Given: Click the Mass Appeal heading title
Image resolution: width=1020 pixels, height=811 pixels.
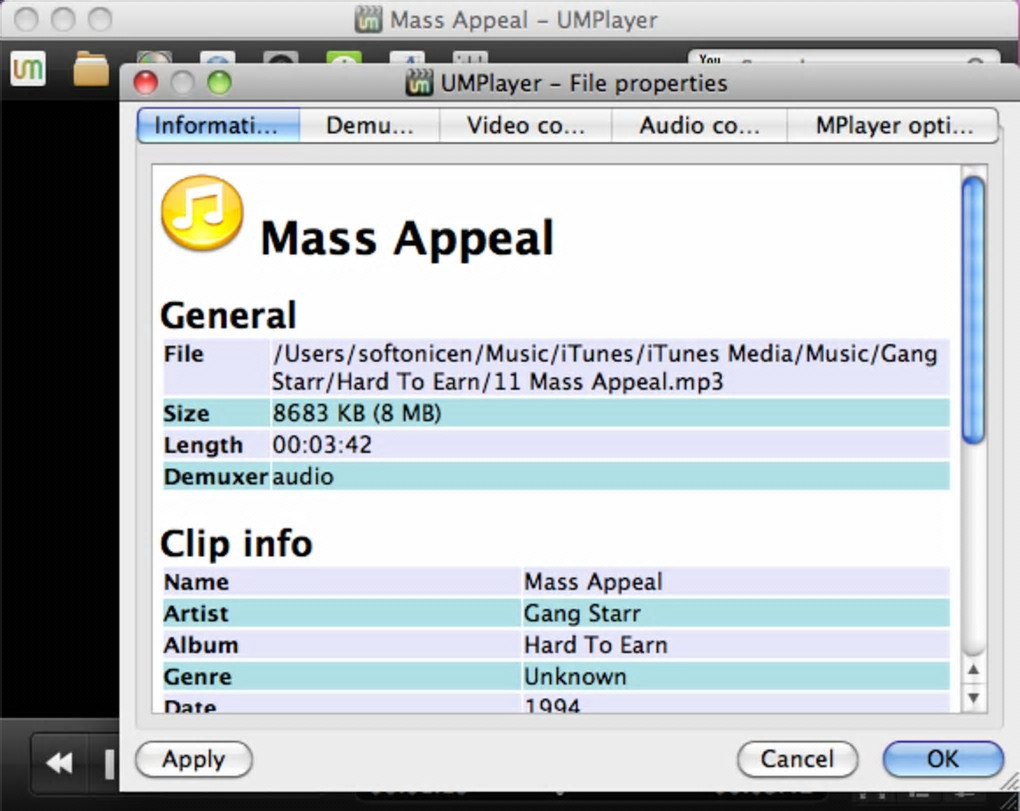Looking at the screenshot, I should point(407,239).
